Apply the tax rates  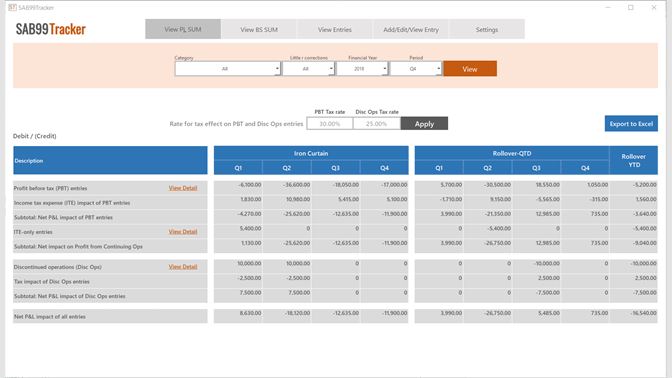click(x=424, y=123)
